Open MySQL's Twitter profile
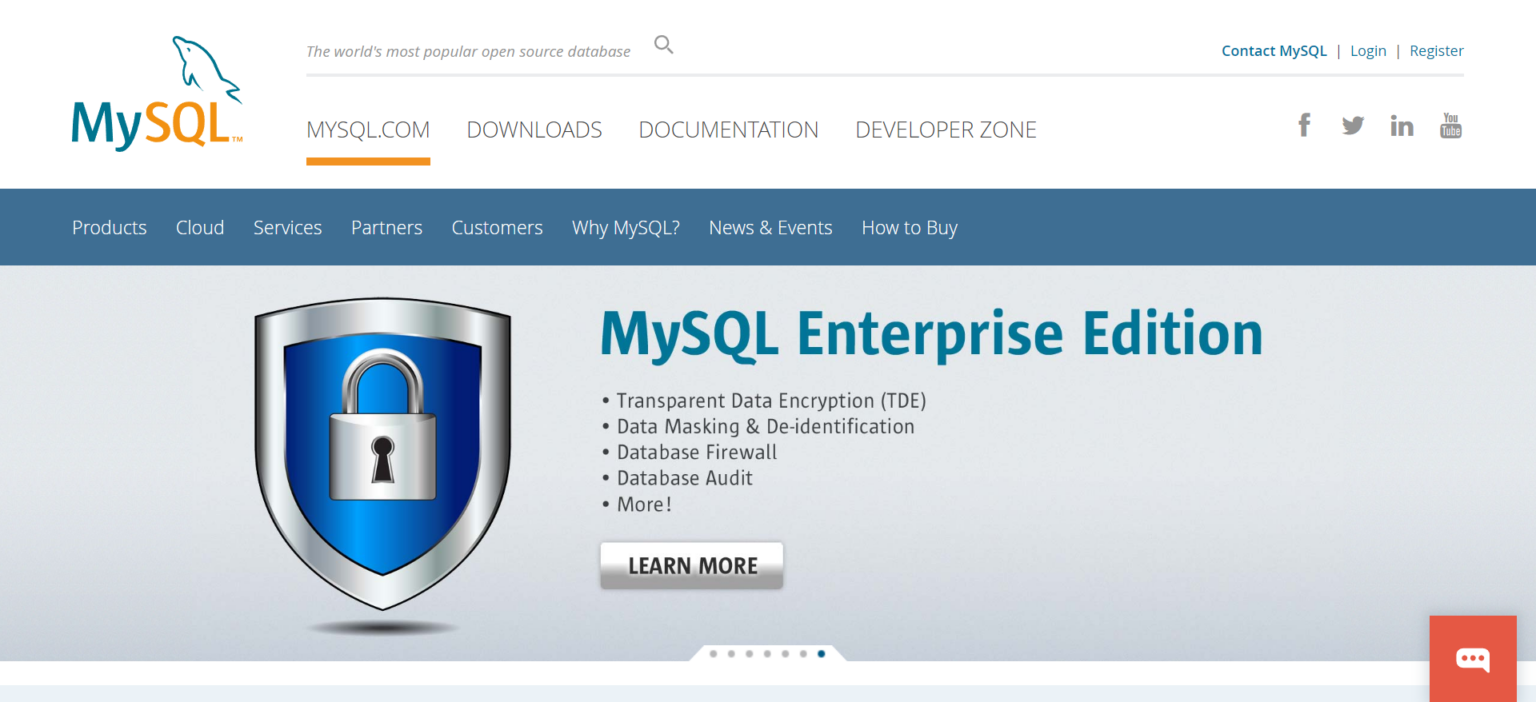The width and height of the screenshot is (1536, 702). point(1352,124)
